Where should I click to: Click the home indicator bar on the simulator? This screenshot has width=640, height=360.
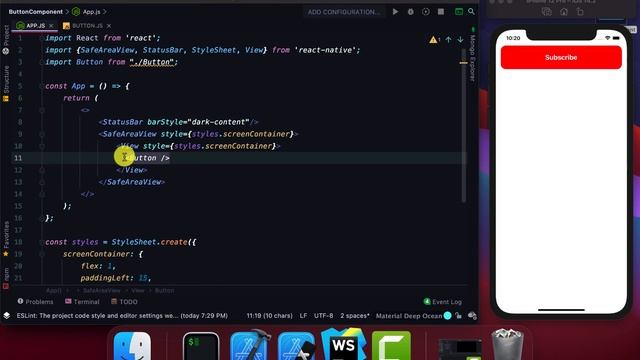[x=561, y=310]
